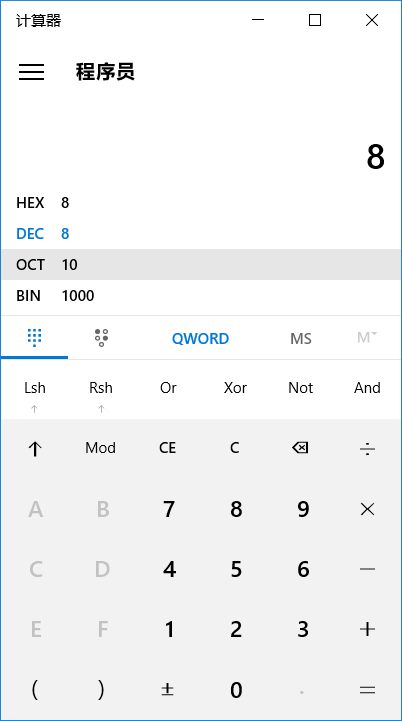Open the hamburger navigation menu
Screen dimensions: 402x721
click(31, 72)
